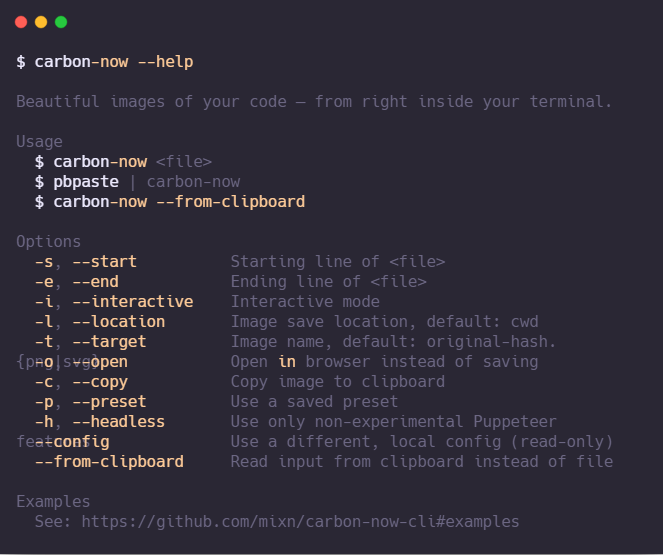
Task: Click the green maximize window button
Action: pos(61,22)
